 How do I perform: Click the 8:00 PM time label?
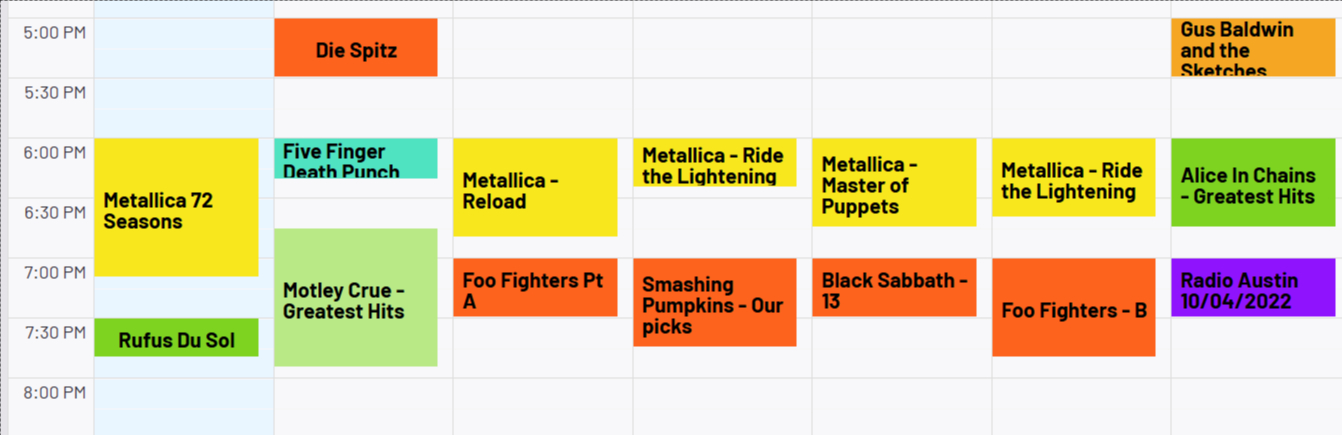tap(54, 392)
